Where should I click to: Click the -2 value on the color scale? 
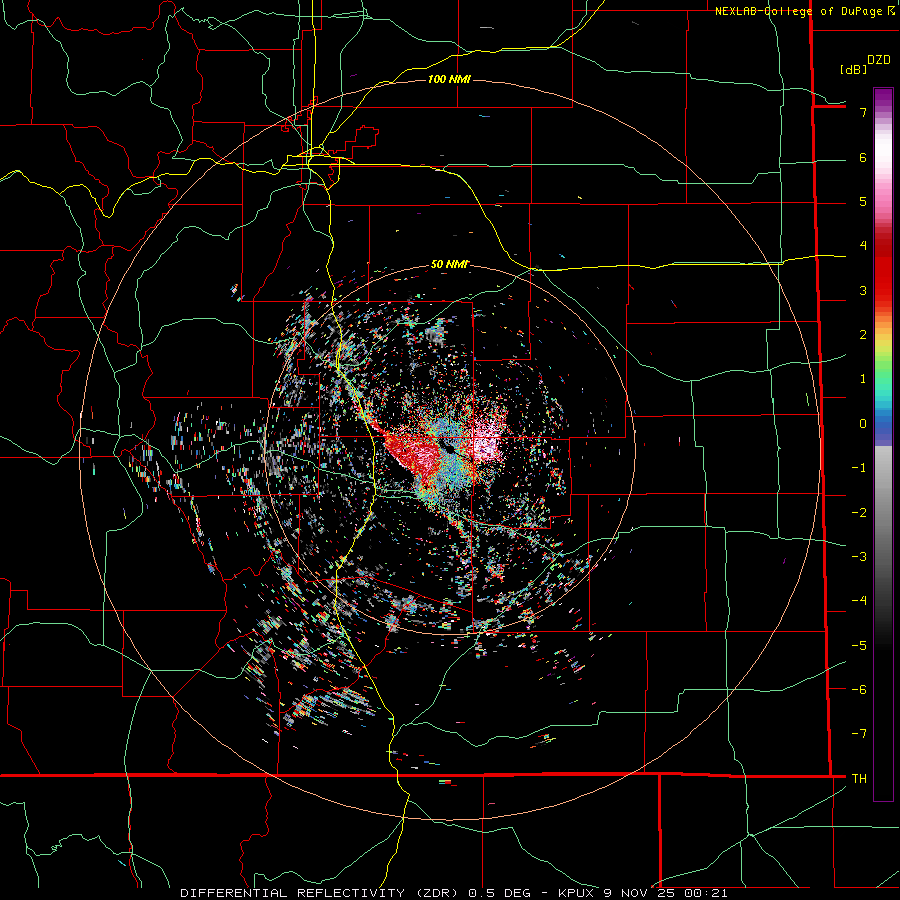pos(859,513)
